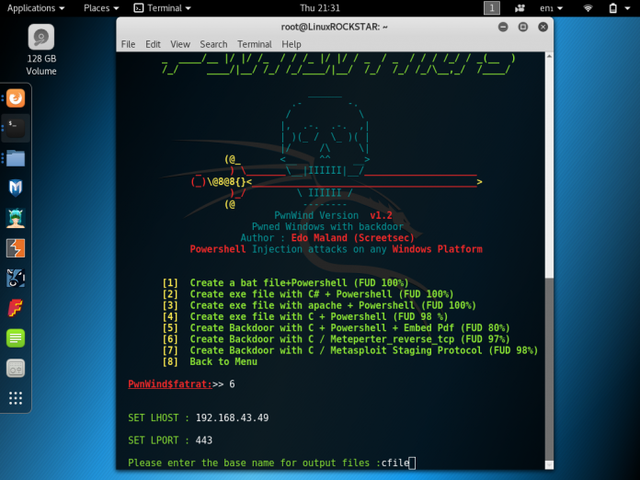Click option [8] Back to Menu

coord(210,362)
